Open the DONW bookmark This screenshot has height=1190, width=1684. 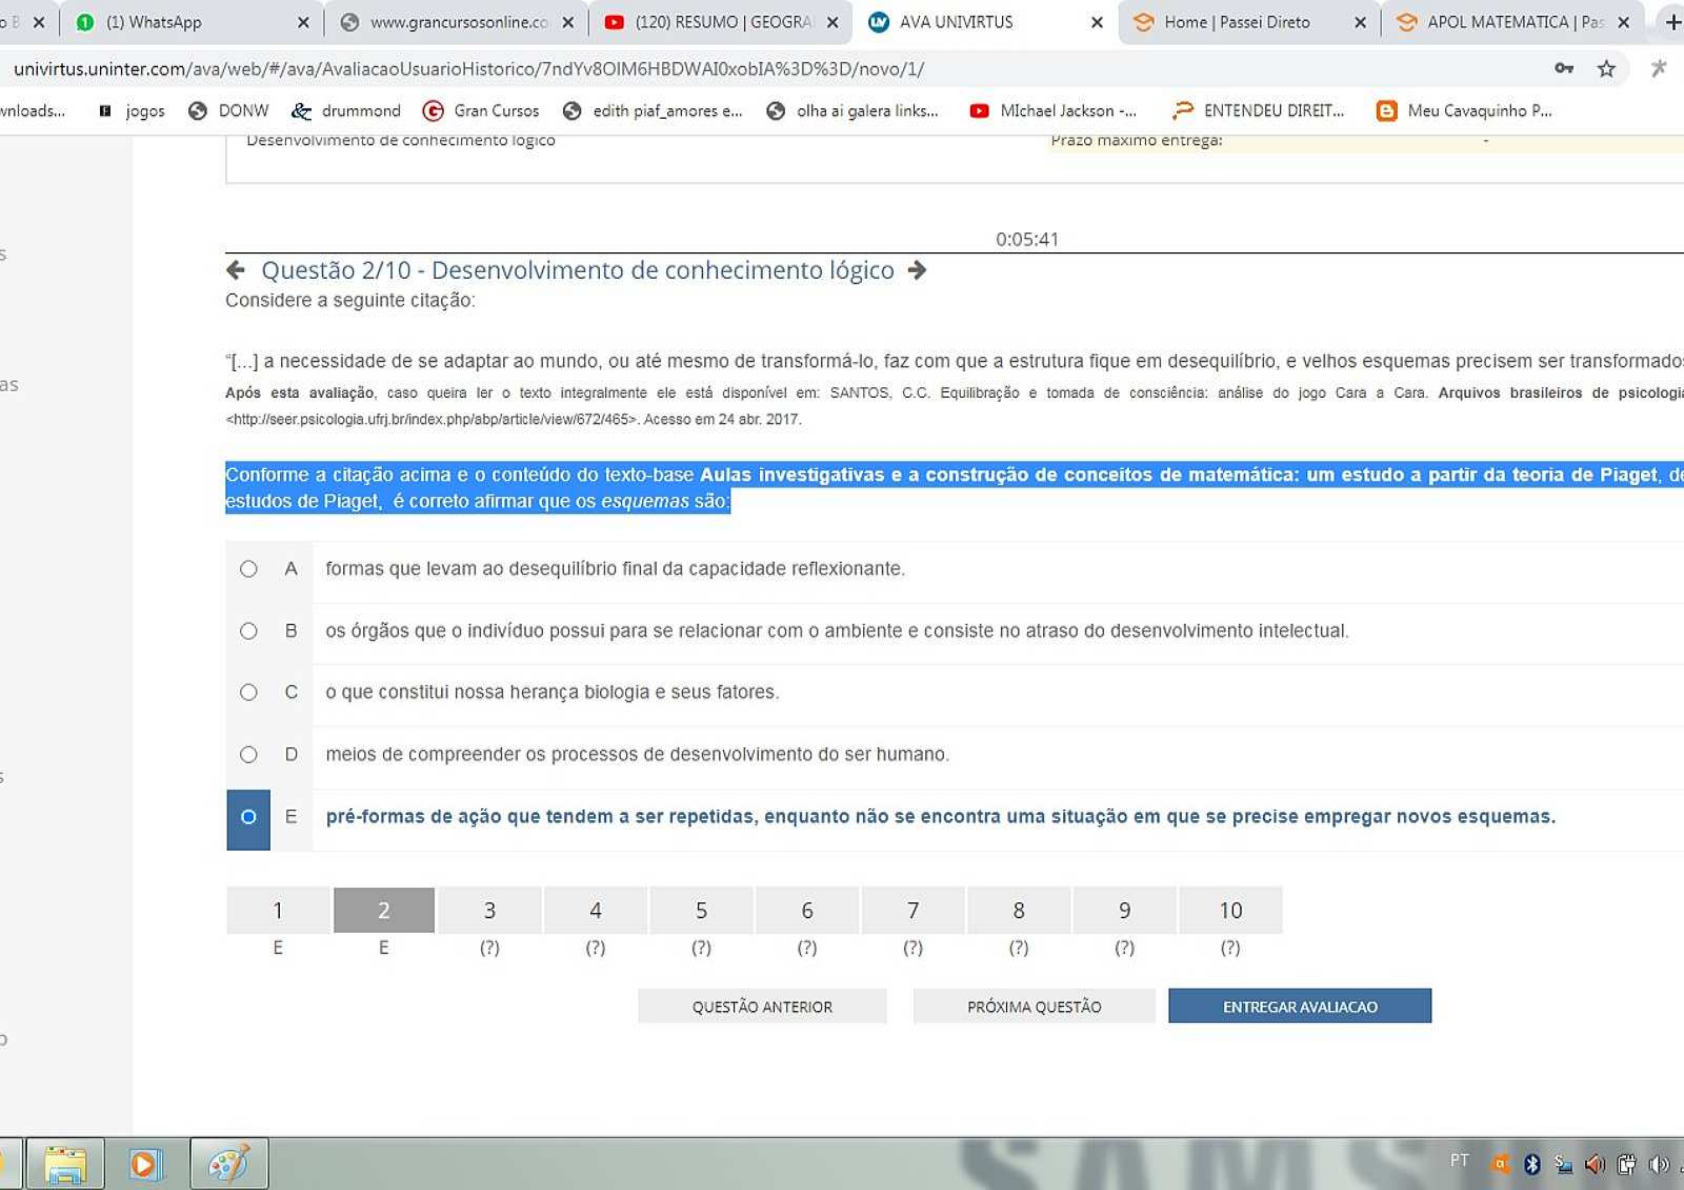point(229,111)
